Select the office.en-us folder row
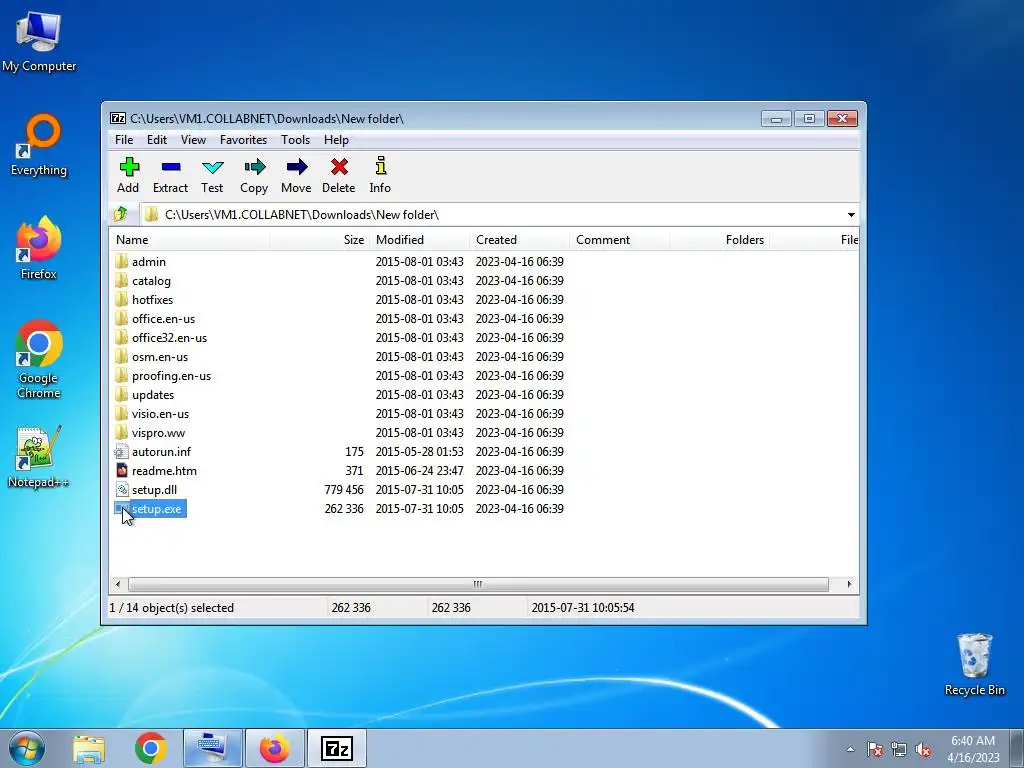Viewport: 1024px width, 768px height. [483, 319]
